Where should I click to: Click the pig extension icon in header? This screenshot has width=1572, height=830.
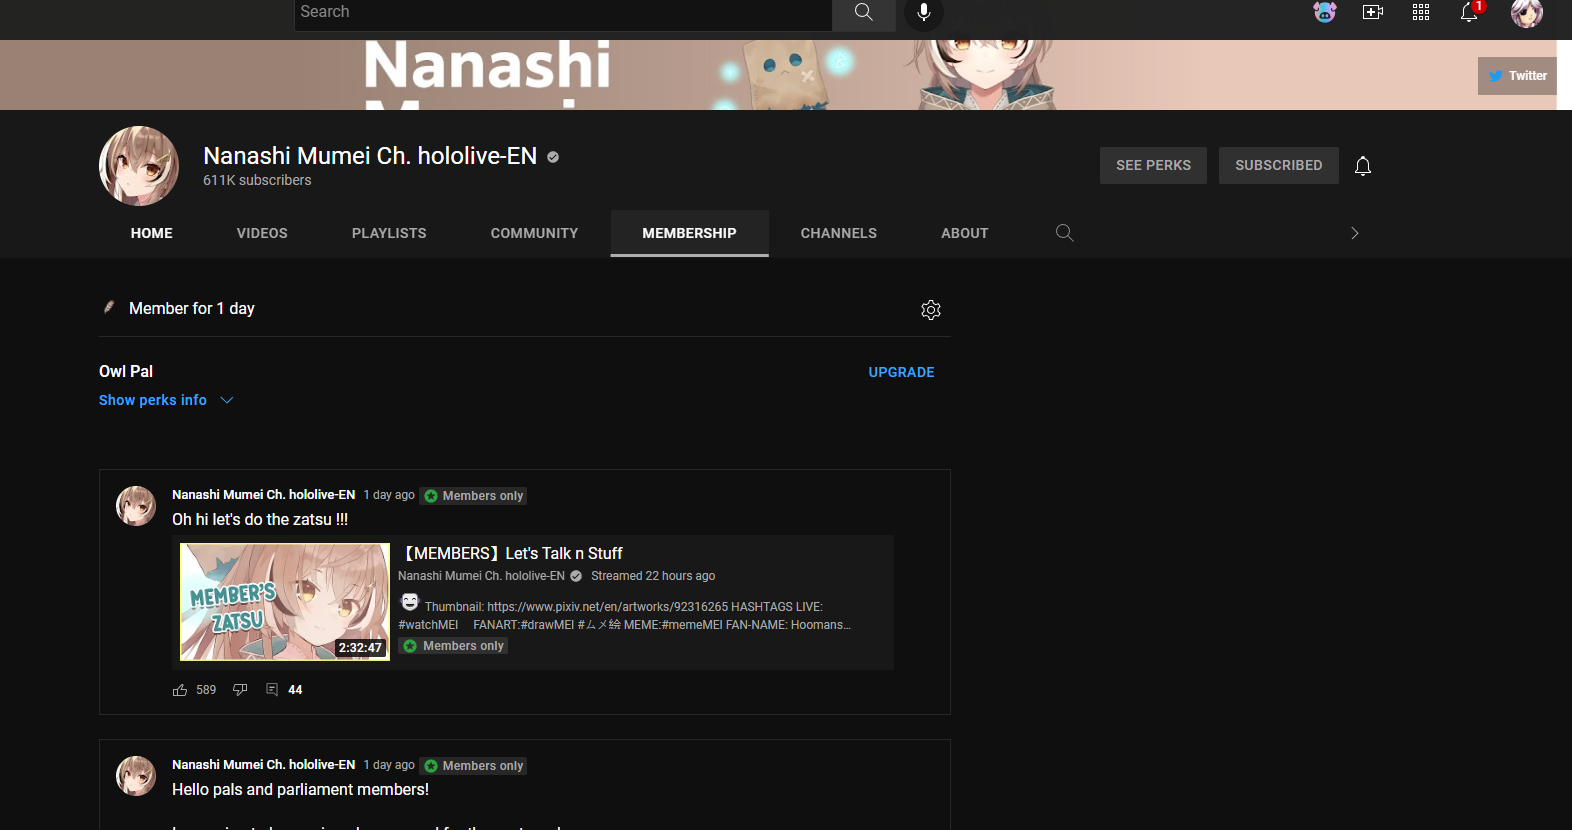1325,12
